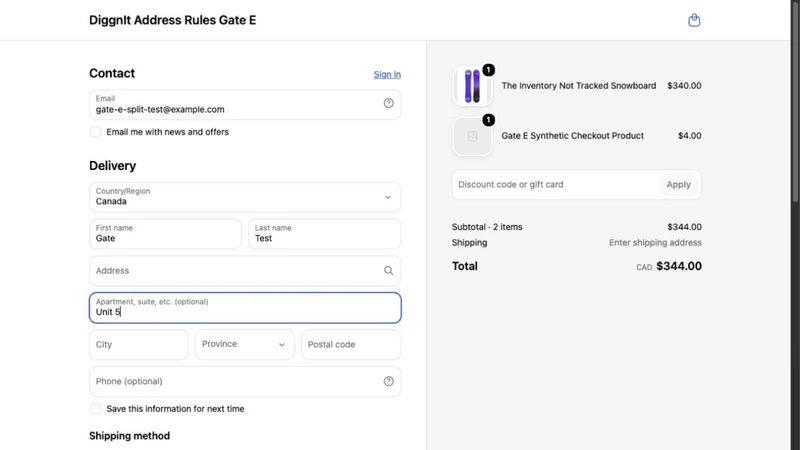
Task: Expand the Province dropdown
Action: pyautogui.click(x=245, y=344)
